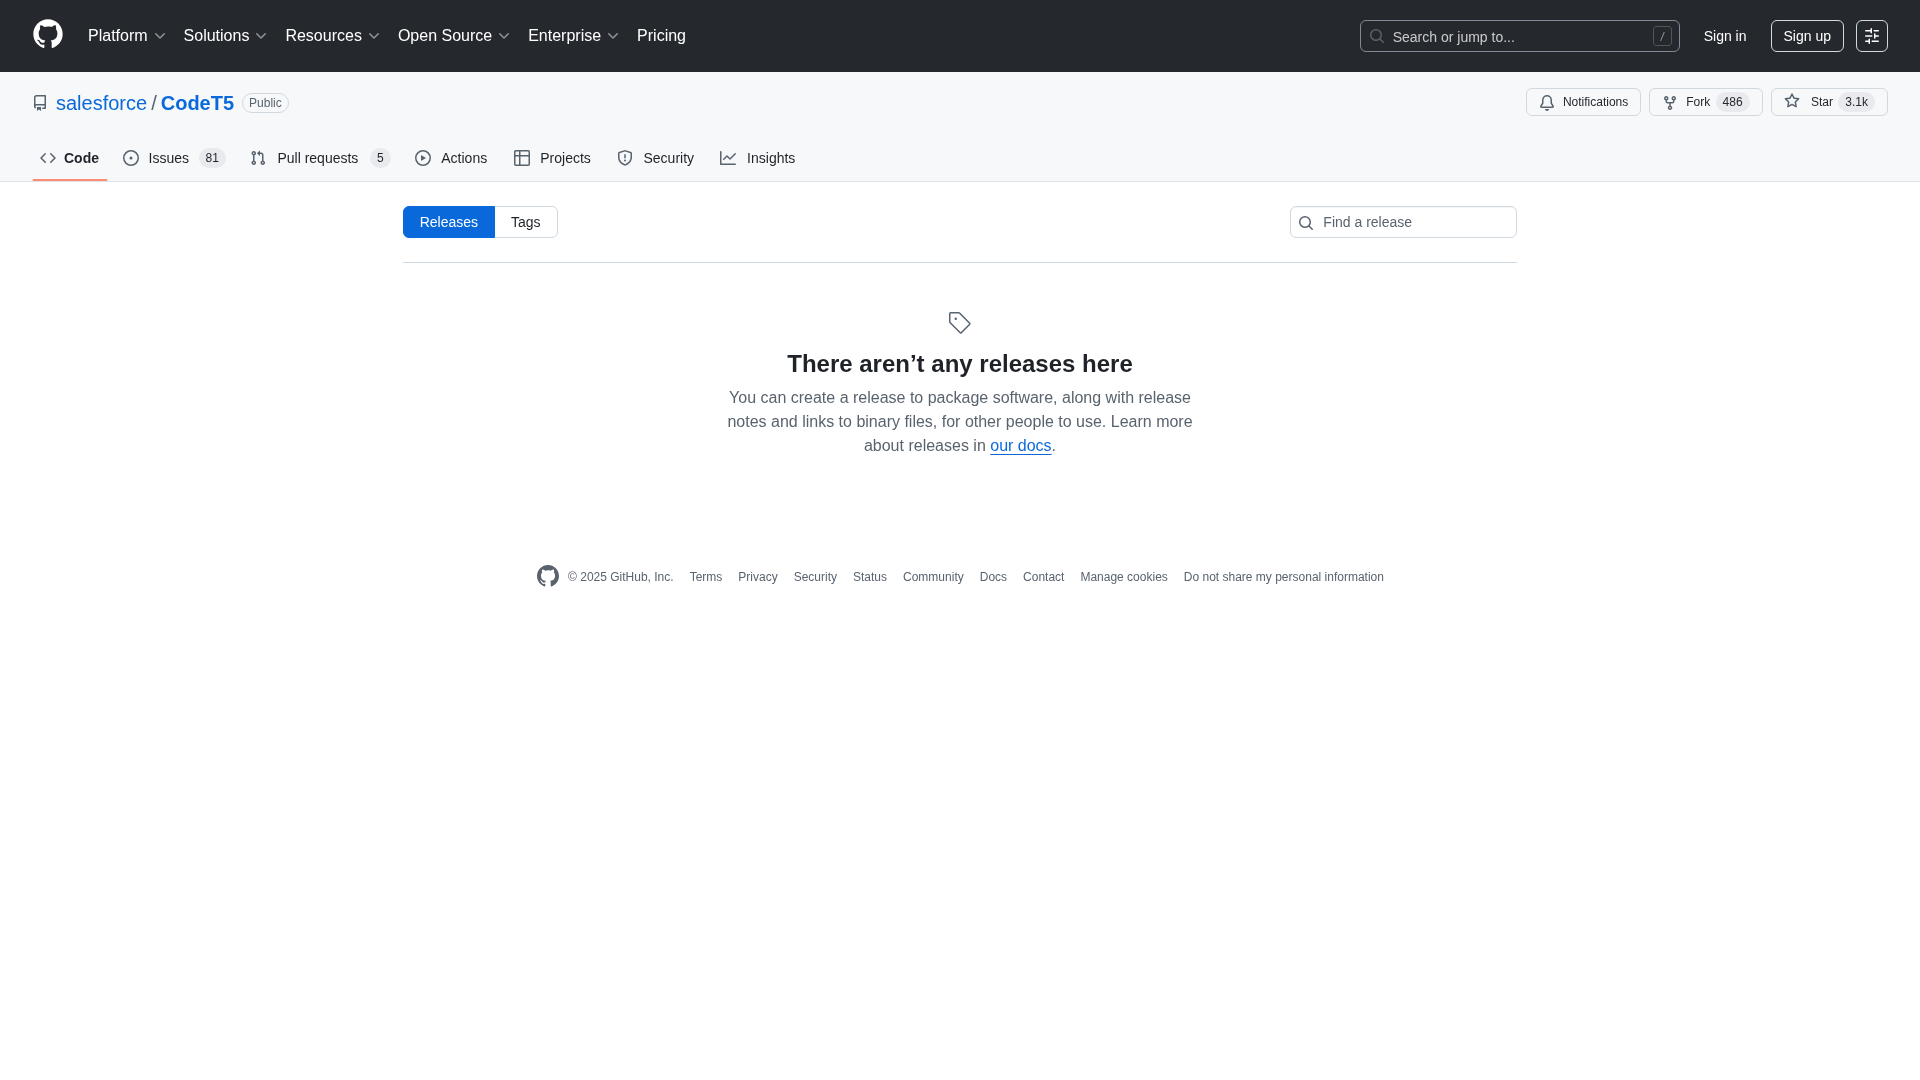The width and height of the screenshot is (1920, 1080).
Task: Expand the Solutions dropdown menu
Action: 225,36
